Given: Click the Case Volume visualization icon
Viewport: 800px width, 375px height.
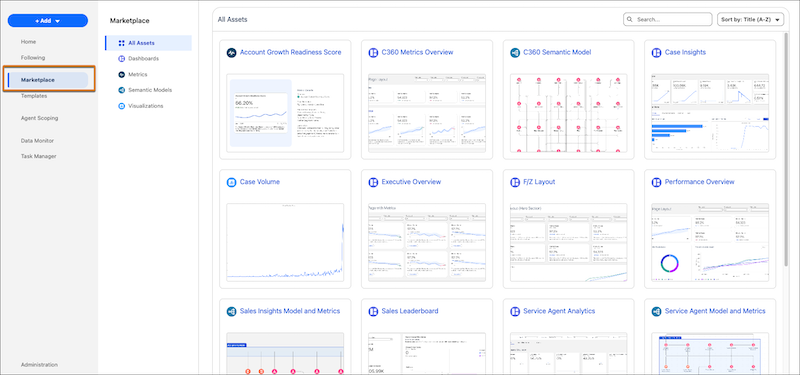Looking at the screenshot, I should 231,182.
